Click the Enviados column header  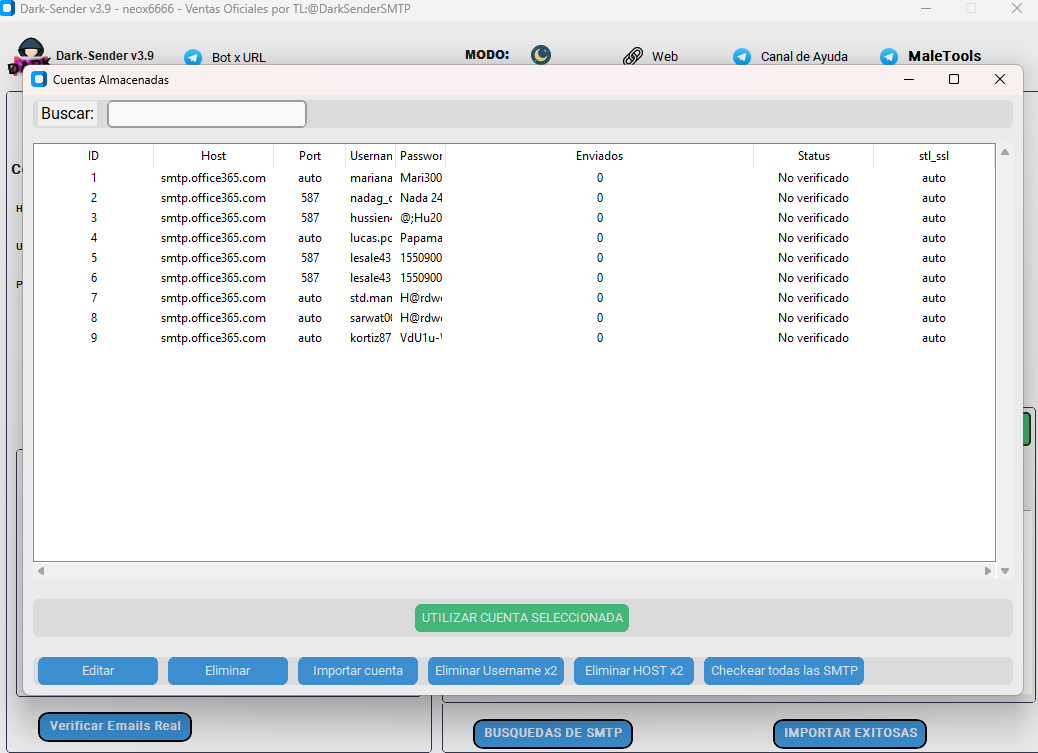coord(599,156)
